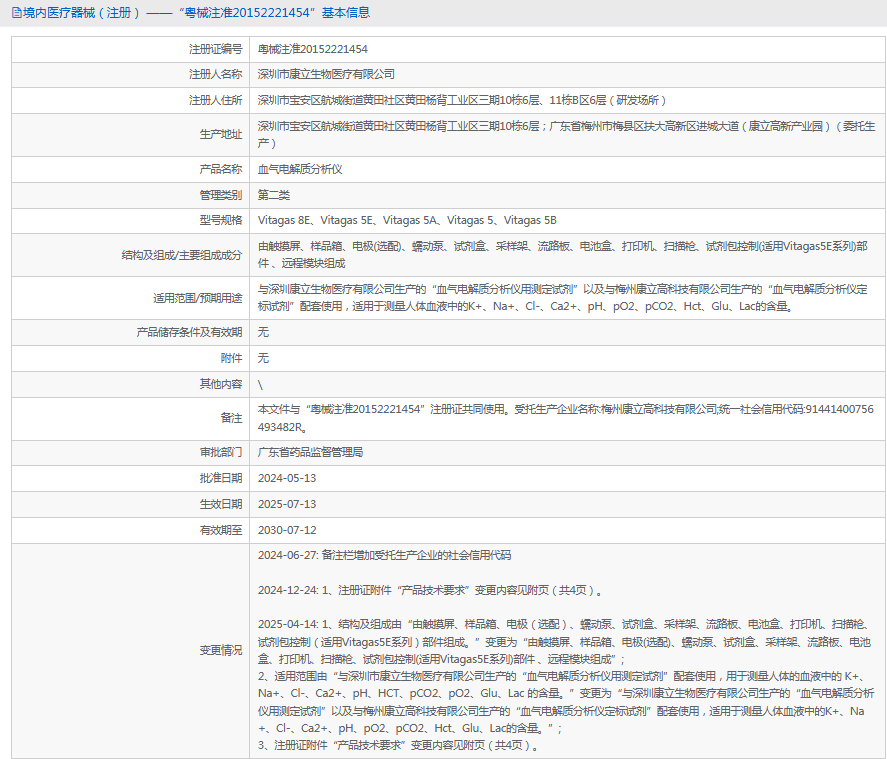Select the production address value mentioning 梅州市
Image resolution: width=887 pixels, height=759 pixels.
point(566,135)
